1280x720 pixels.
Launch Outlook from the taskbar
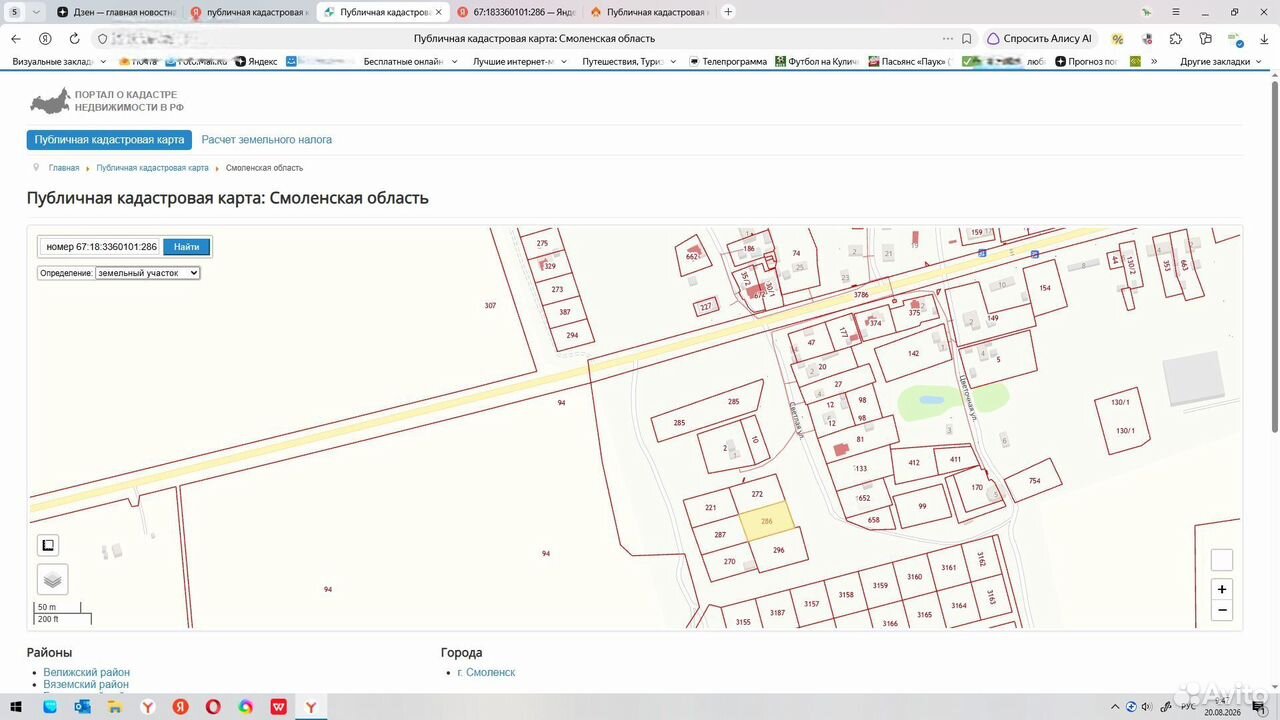(82, 707)
